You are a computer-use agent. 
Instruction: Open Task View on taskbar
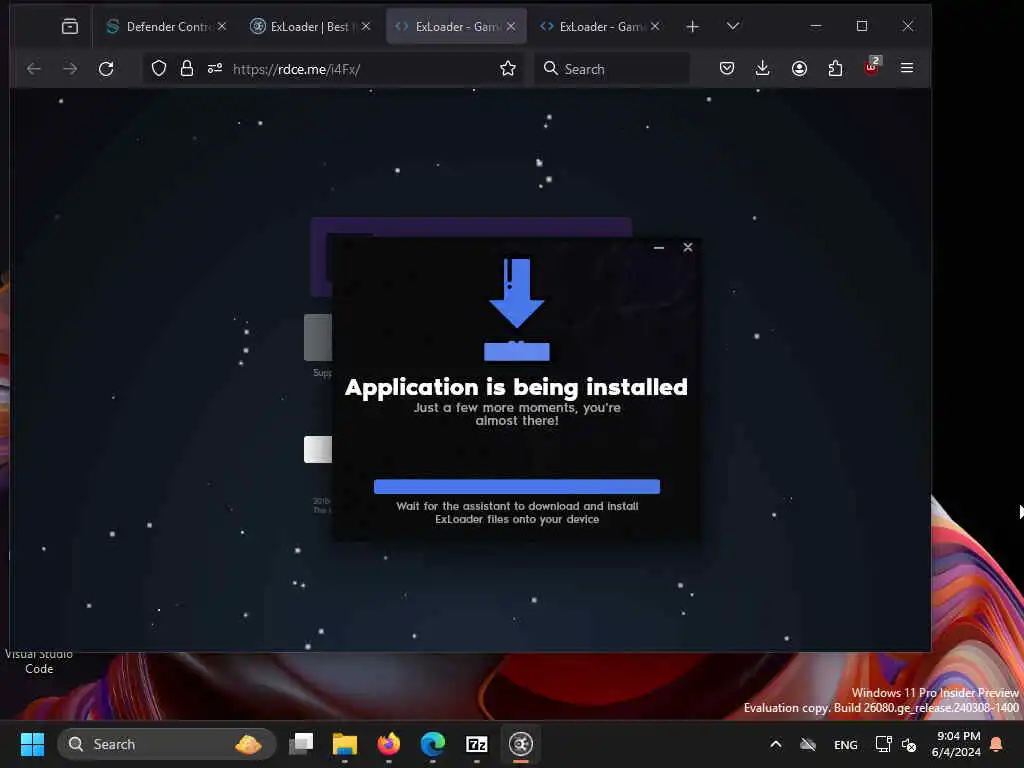pyautogui.click(x=302, y=743)
